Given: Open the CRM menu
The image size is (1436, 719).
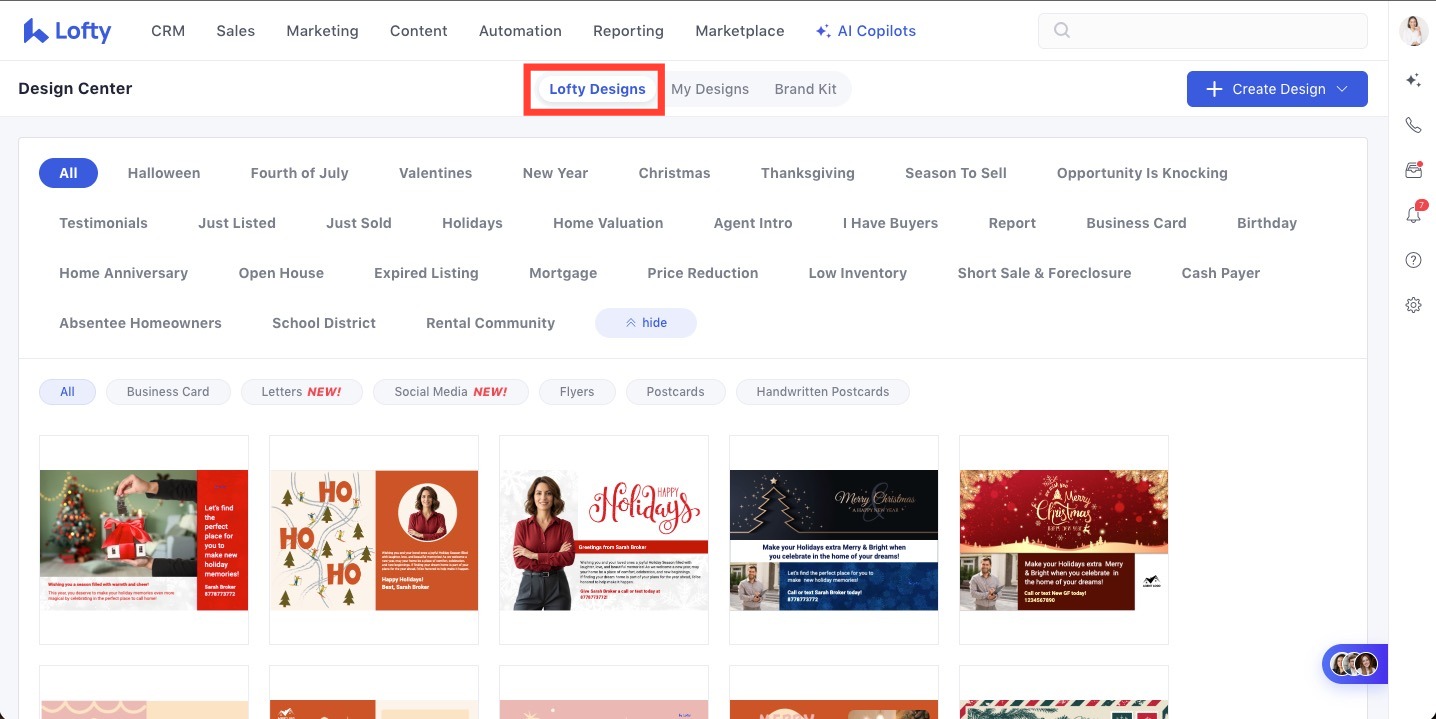Looking at the screenshot, I should coord(168,31).
